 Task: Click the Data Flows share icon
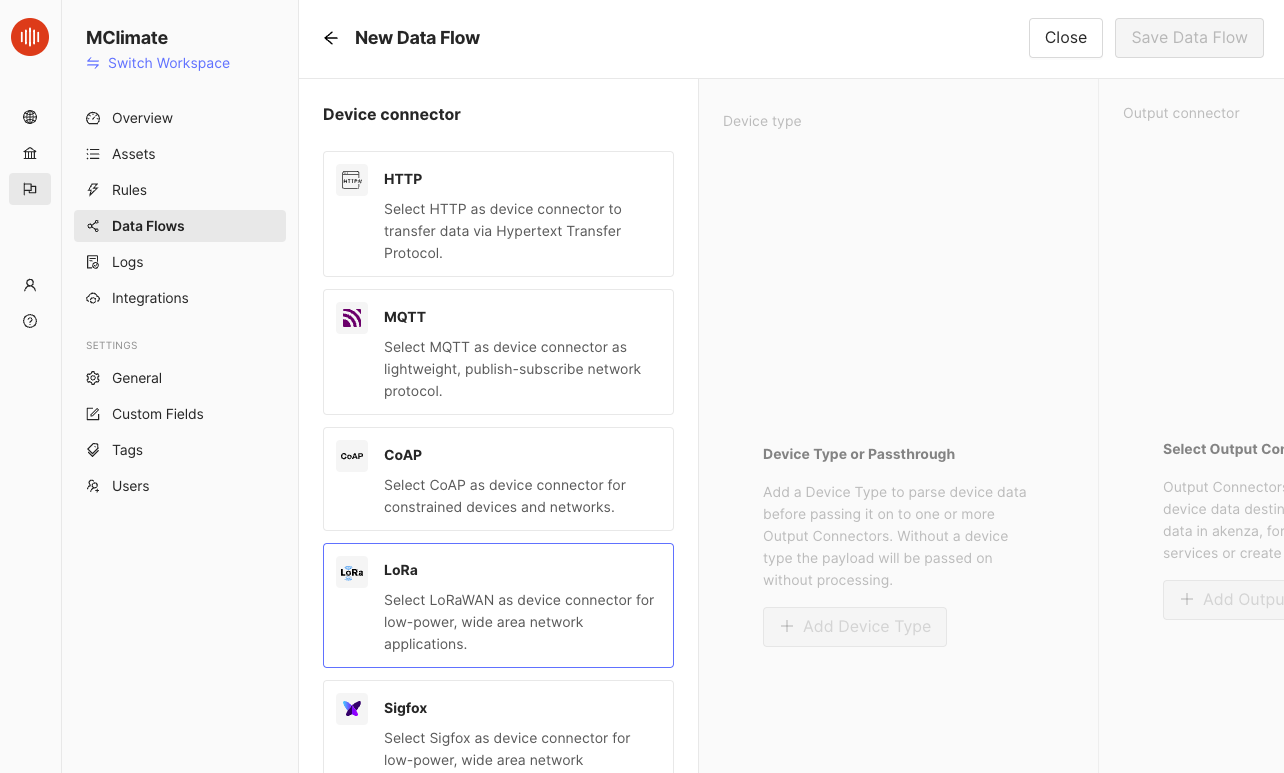click(x=93, y=226)
